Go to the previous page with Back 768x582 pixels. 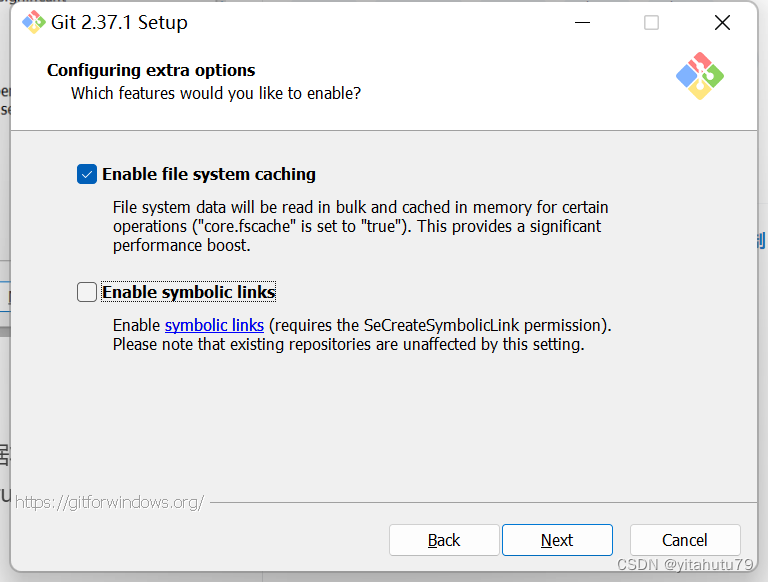click(x=444, y=540)
